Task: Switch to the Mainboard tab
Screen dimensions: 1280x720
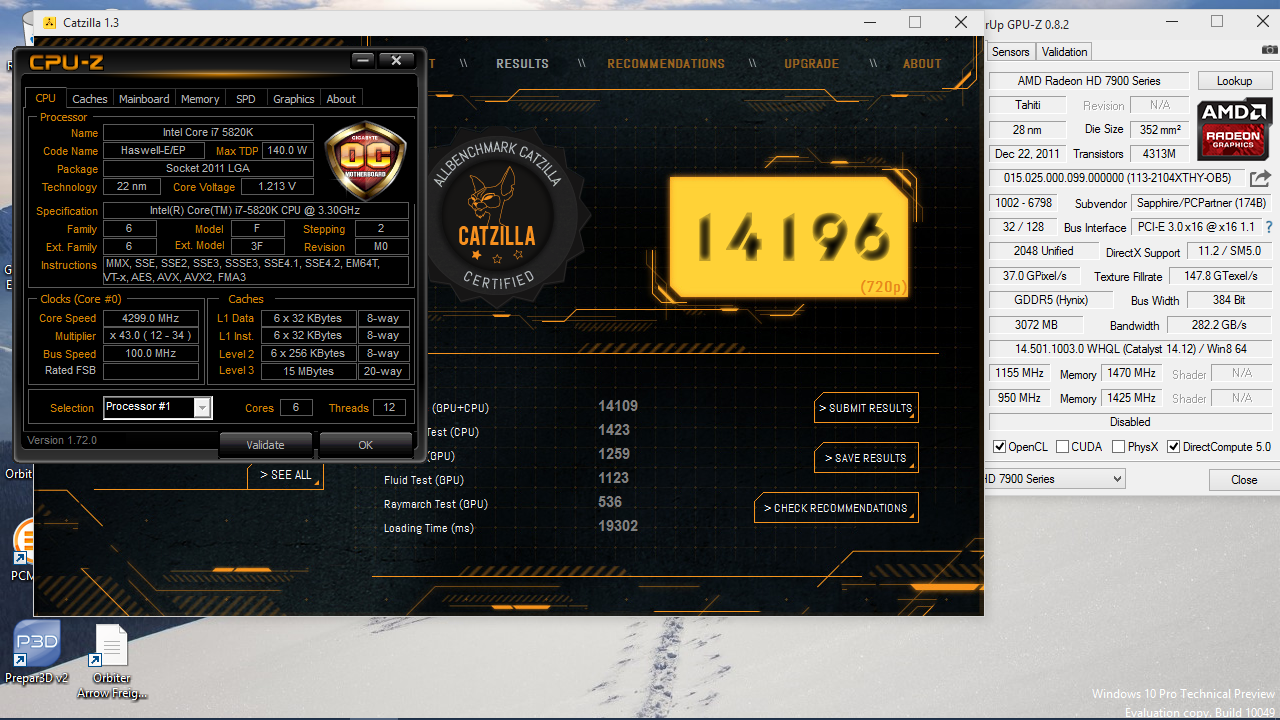Action: (x=144, y=99)
